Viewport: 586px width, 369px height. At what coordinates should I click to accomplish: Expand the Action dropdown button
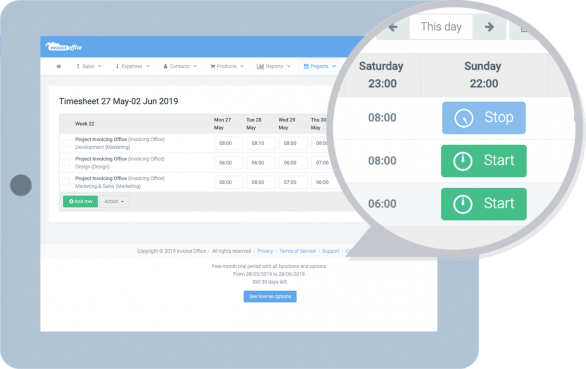pos(114,202)
